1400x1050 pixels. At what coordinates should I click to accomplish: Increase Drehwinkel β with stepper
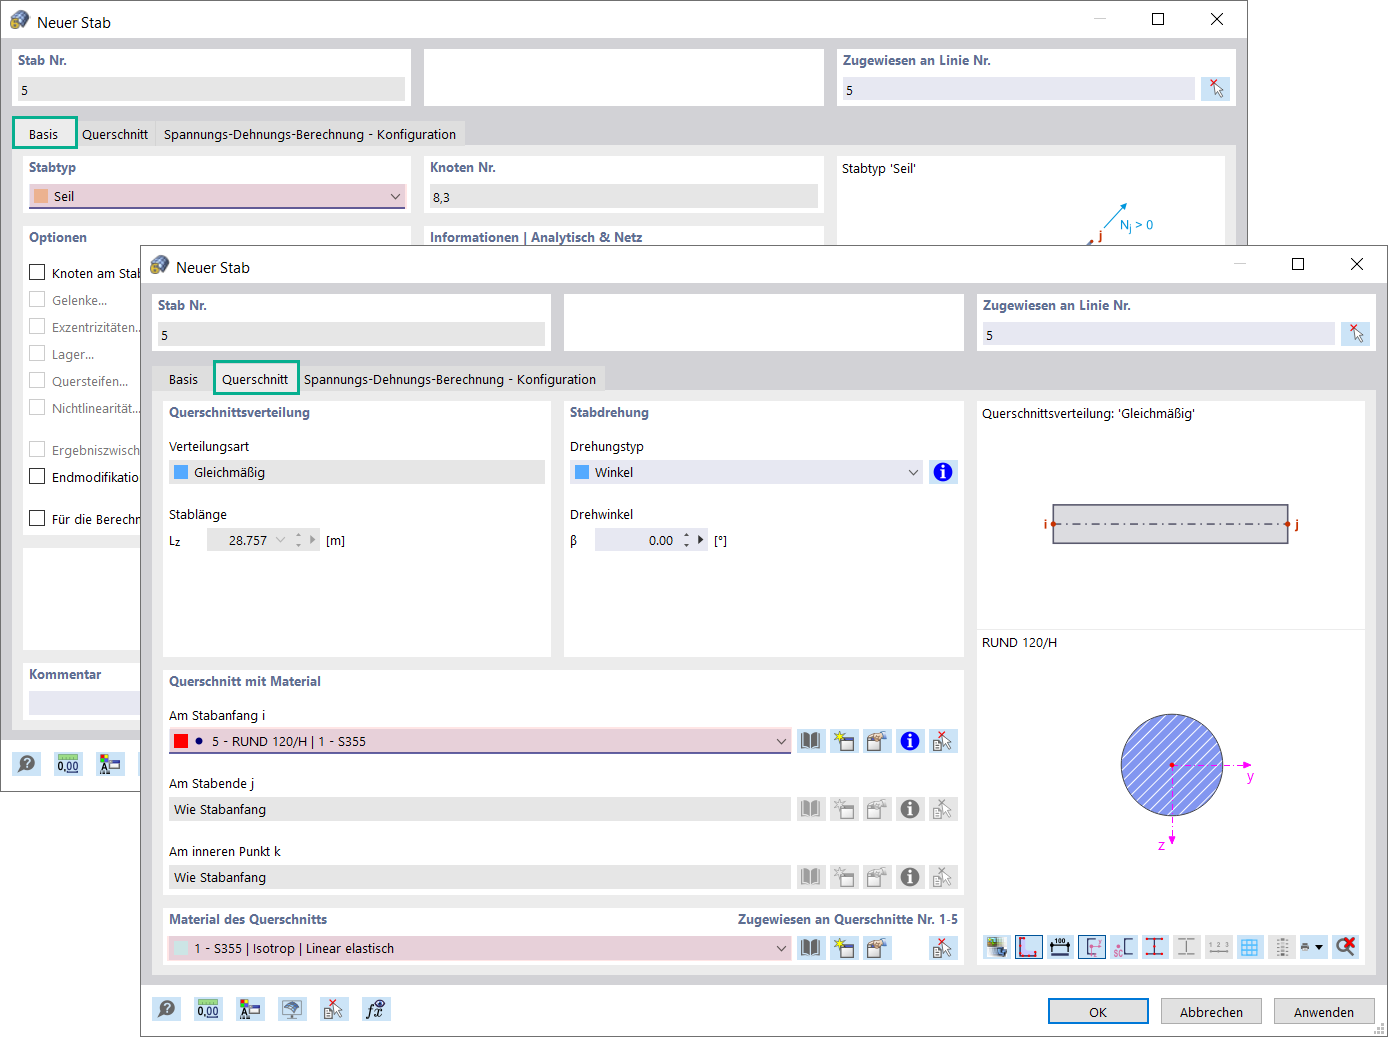tap(687, 536)
